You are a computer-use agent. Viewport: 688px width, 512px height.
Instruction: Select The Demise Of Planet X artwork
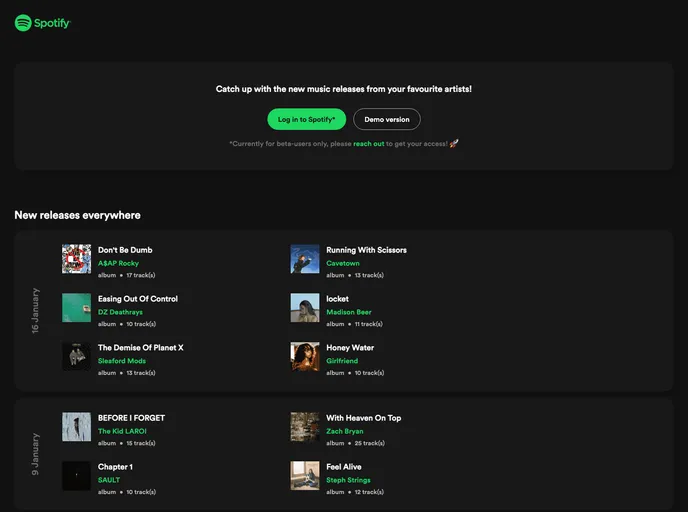[76, 357]
